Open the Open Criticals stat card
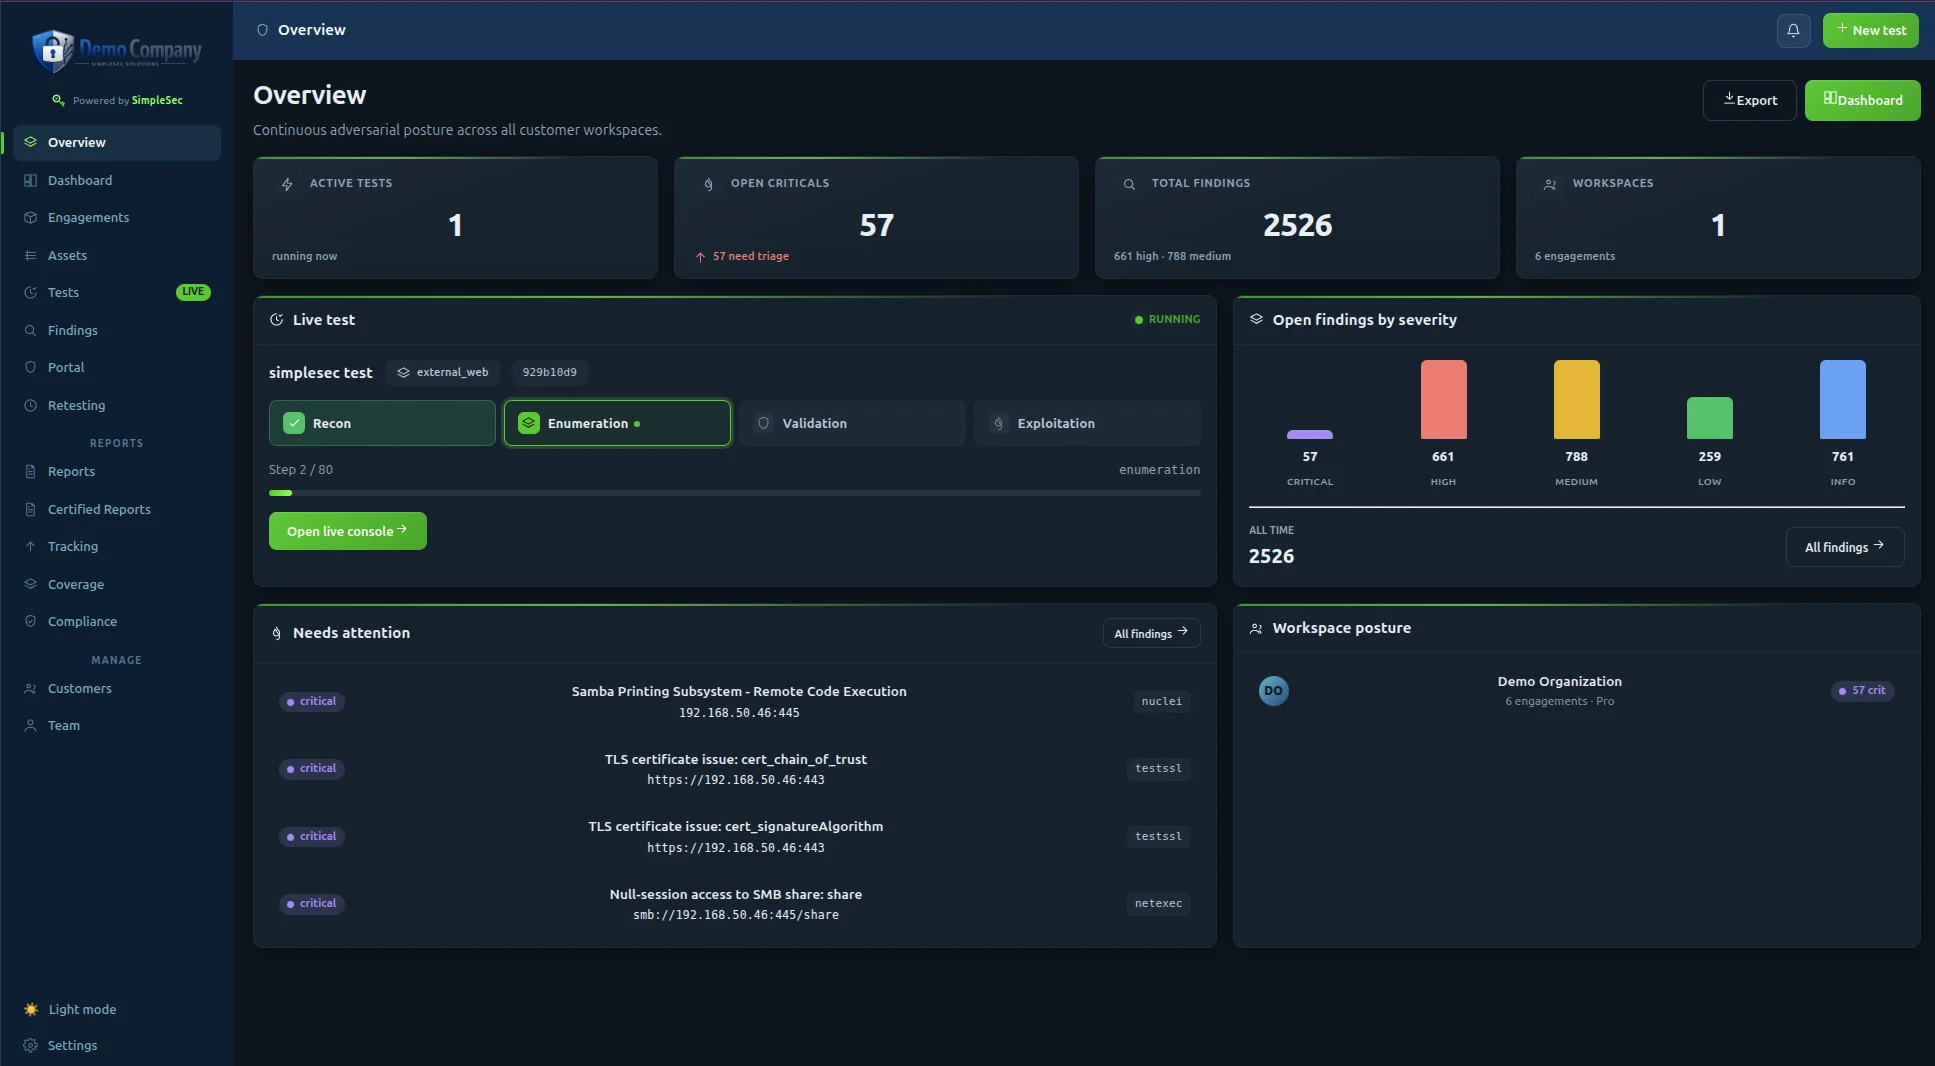Image resolution: width=1935 pixels, height=1066 pixels. click(876, 217)
